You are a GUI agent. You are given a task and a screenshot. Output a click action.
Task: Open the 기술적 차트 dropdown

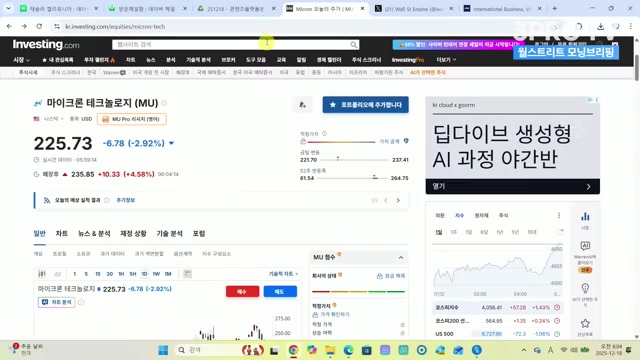pyautogui.click(x=283, y=273)
